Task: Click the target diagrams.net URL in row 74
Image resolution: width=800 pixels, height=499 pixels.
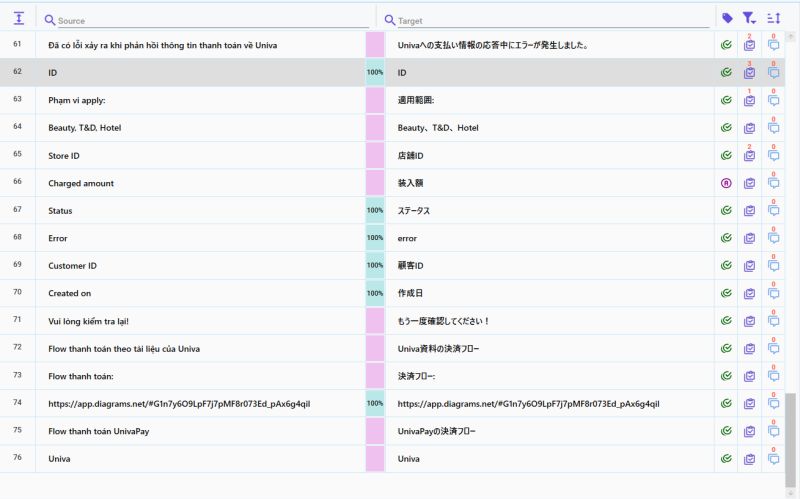Action: click(x=529, y=404)
